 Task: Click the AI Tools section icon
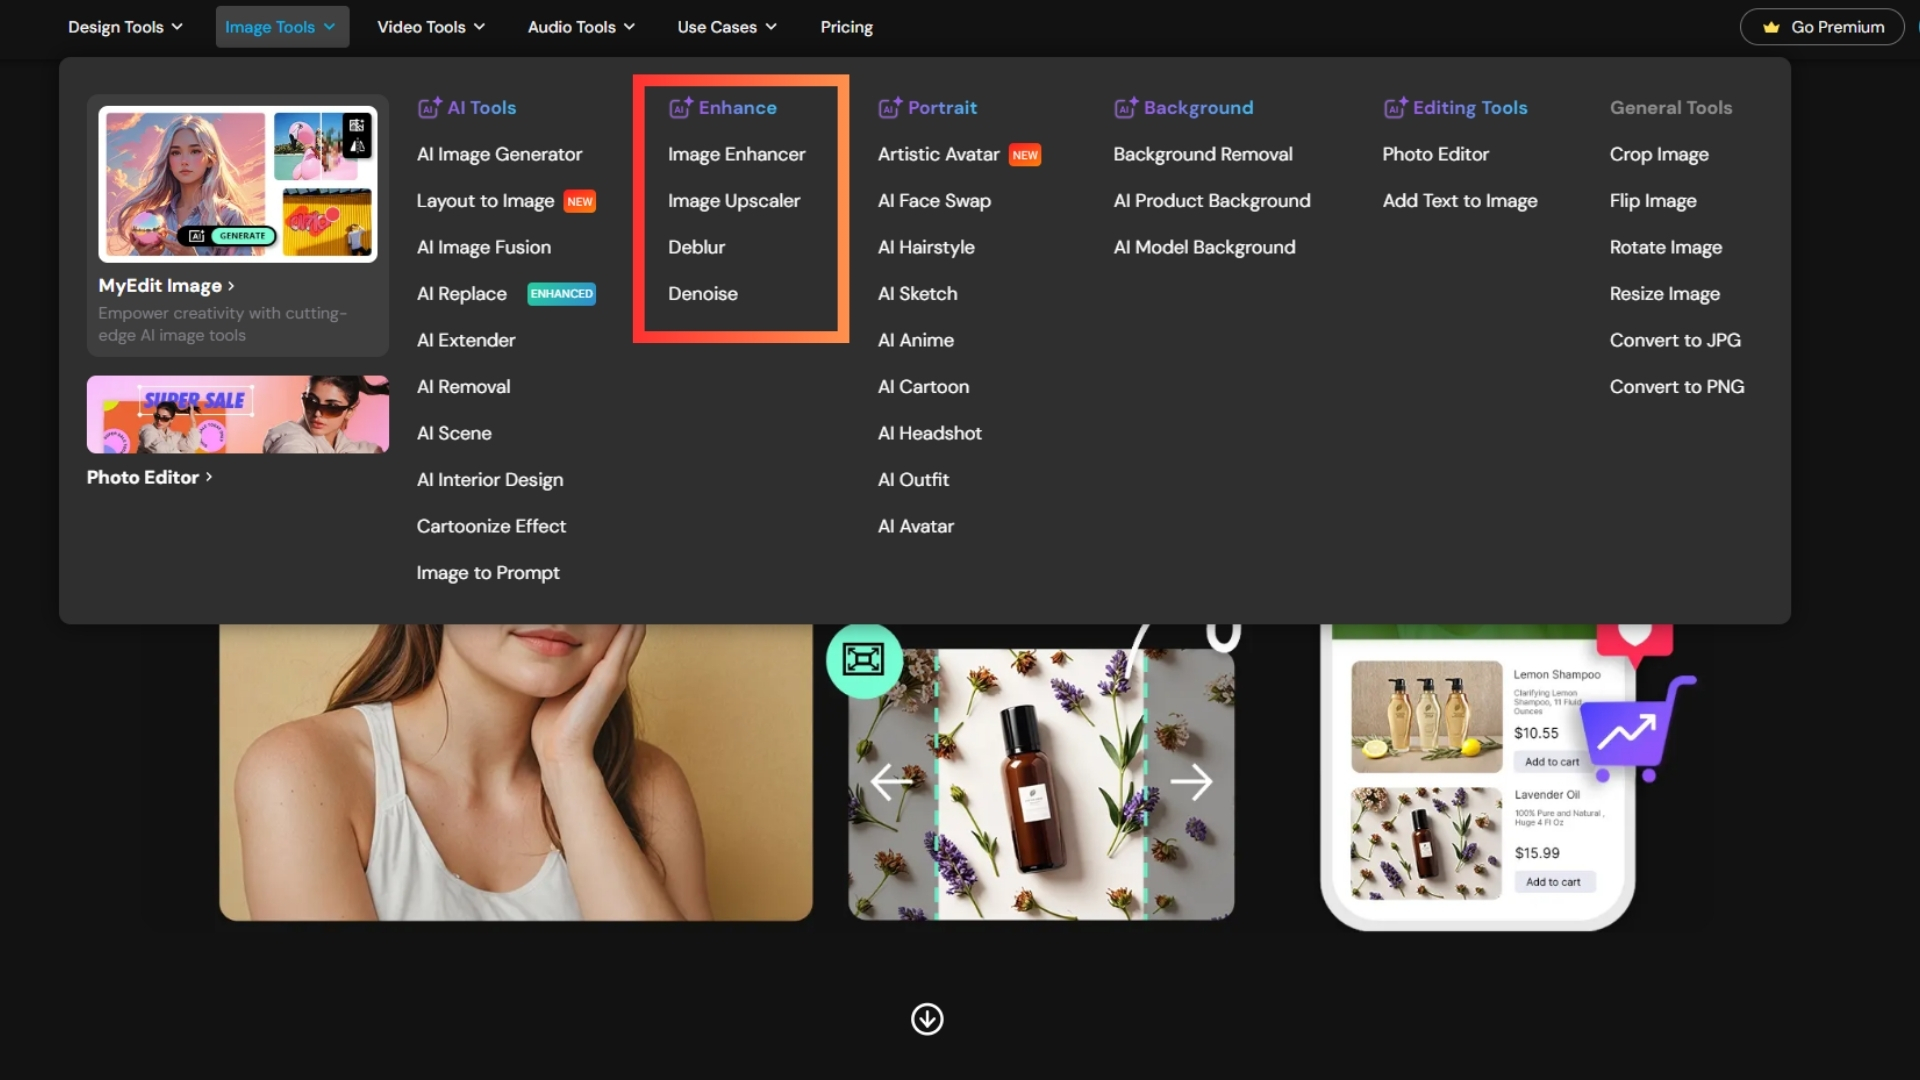430,107
